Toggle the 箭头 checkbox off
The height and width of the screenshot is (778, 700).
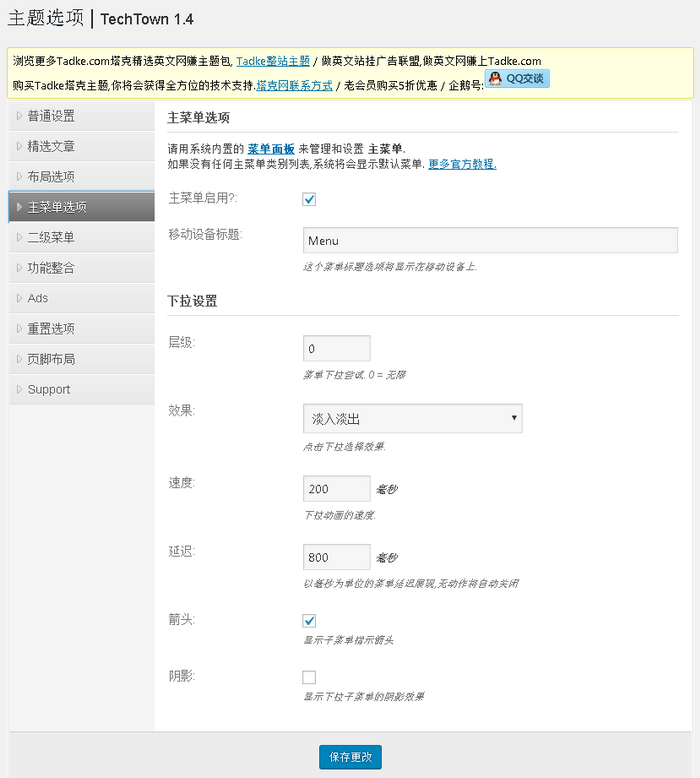309,621
